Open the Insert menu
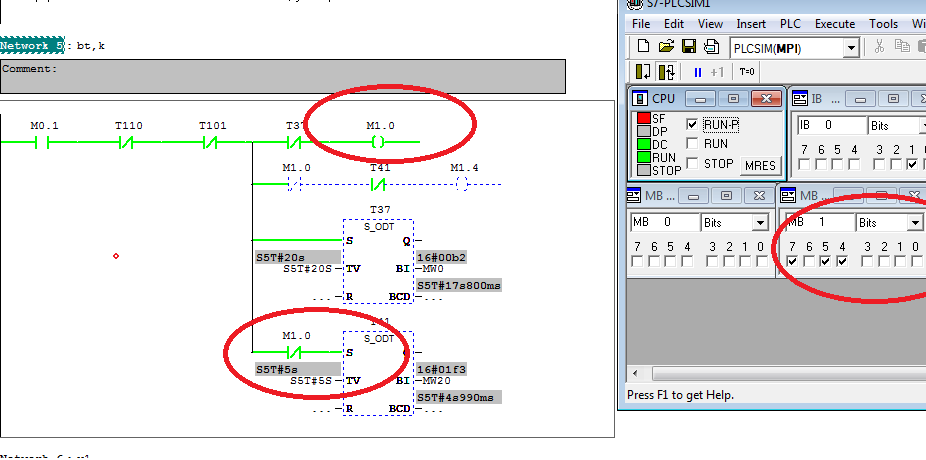926x460 pixels. pos(751,24)
